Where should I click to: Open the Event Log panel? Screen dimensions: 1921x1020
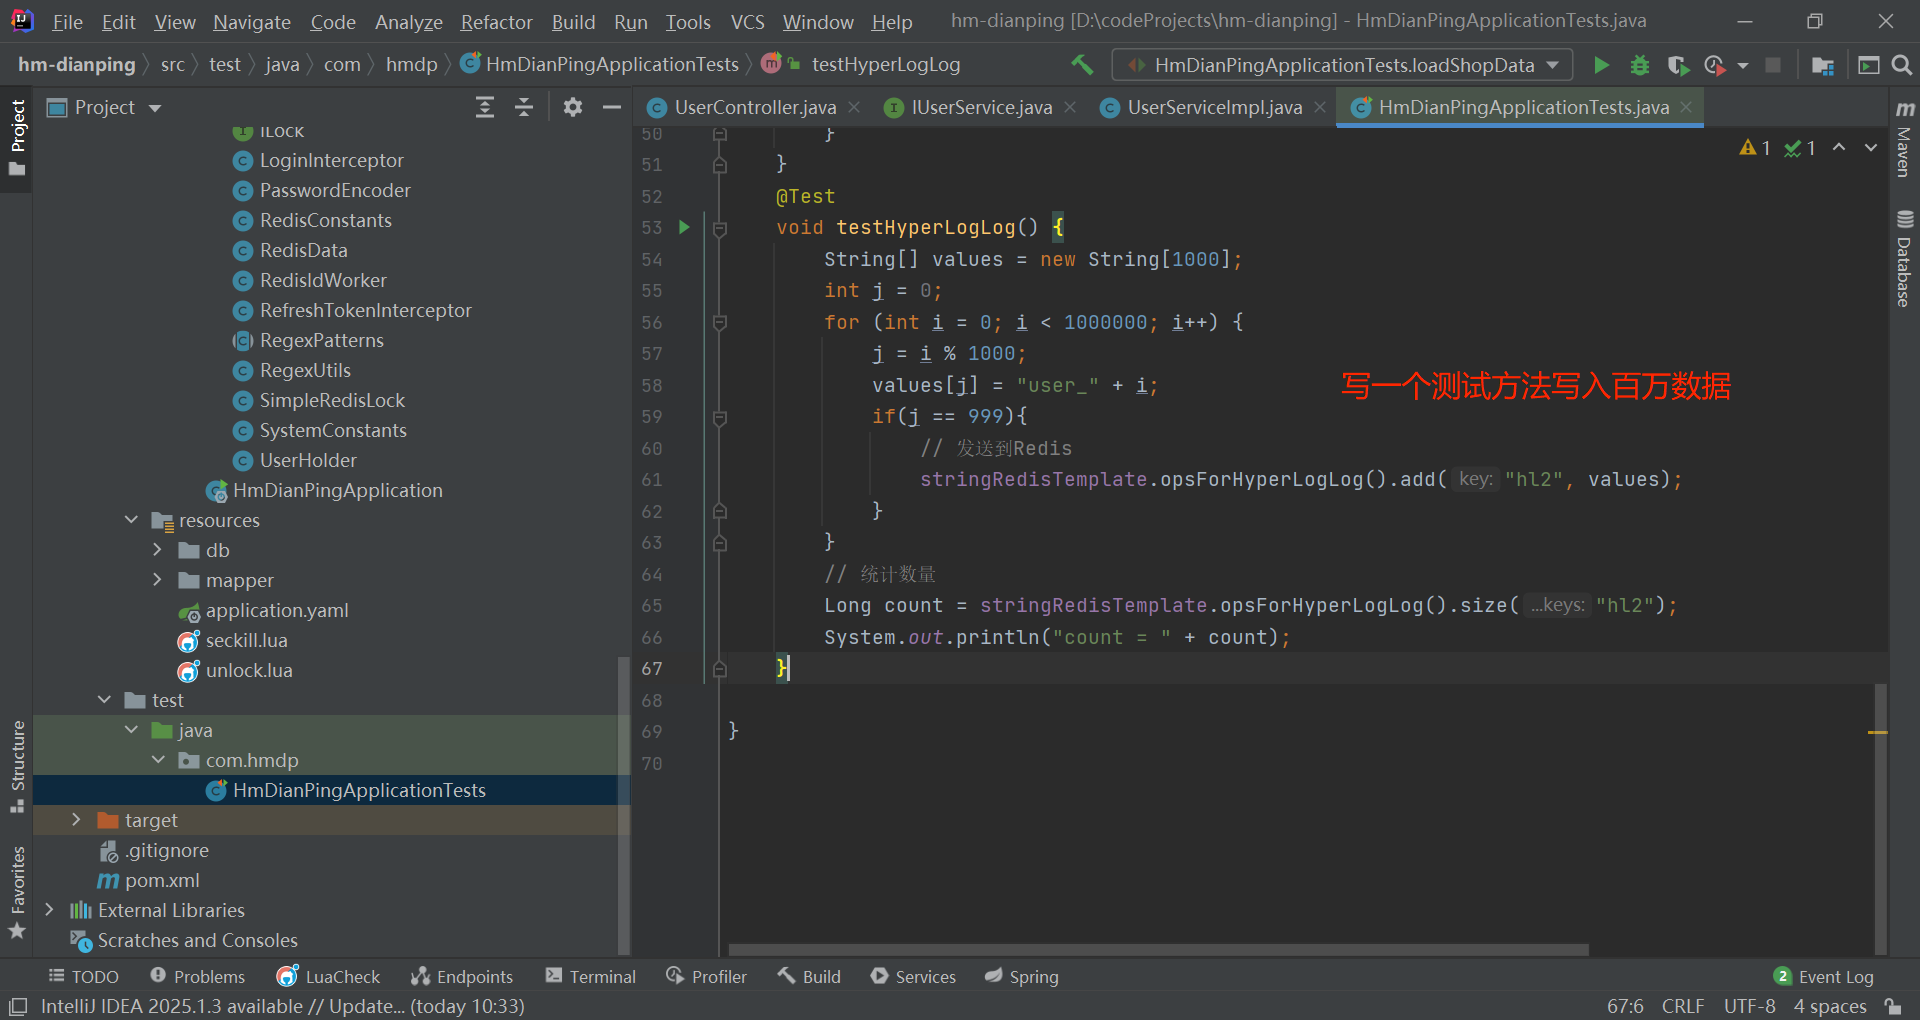click(x=1824, y=977)
